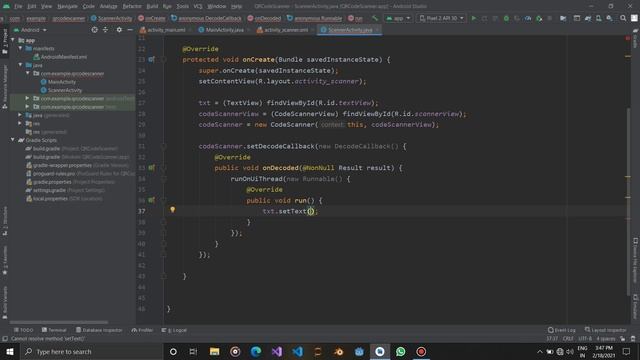640x360 pixels.
Task: Open VS Code from the taskbar
Action: pyautogui.click(x=298, y=351)
